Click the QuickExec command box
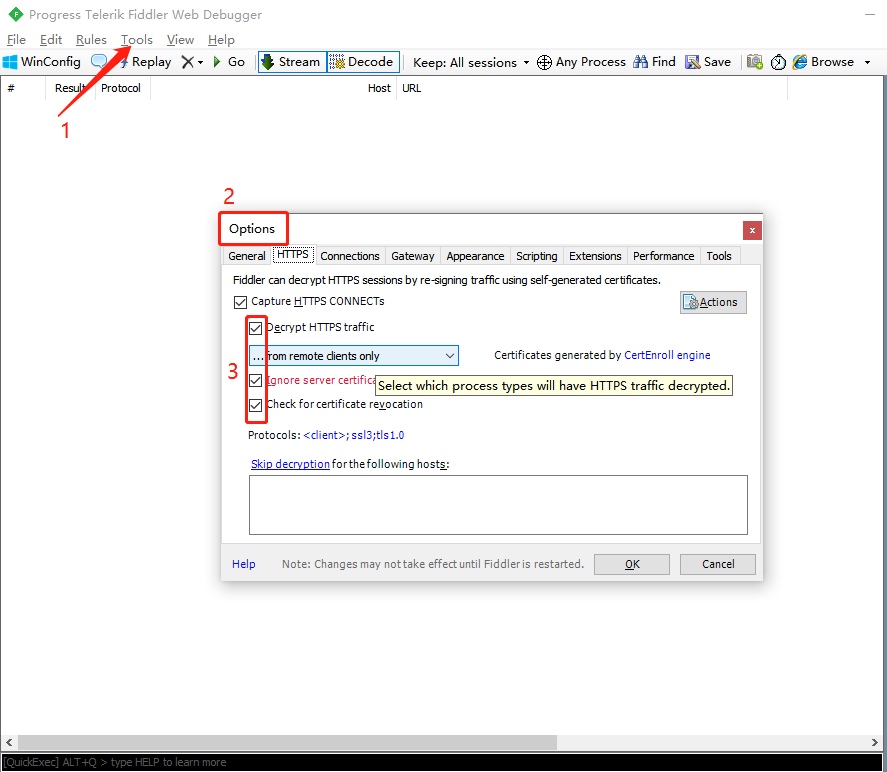The width and height of the screenshot is (887, 772). point(442,762)
